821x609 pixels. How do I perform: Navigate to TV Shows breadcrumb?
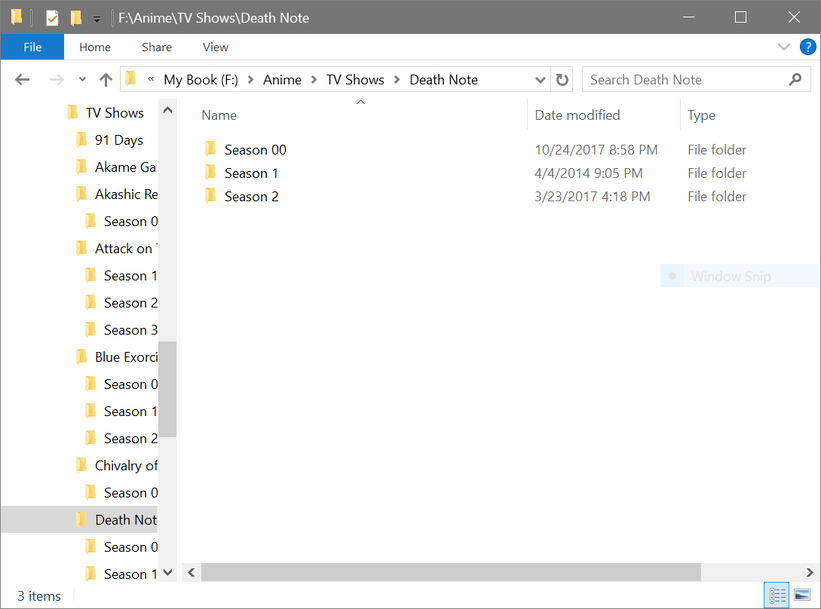click(x=356, y=80)
